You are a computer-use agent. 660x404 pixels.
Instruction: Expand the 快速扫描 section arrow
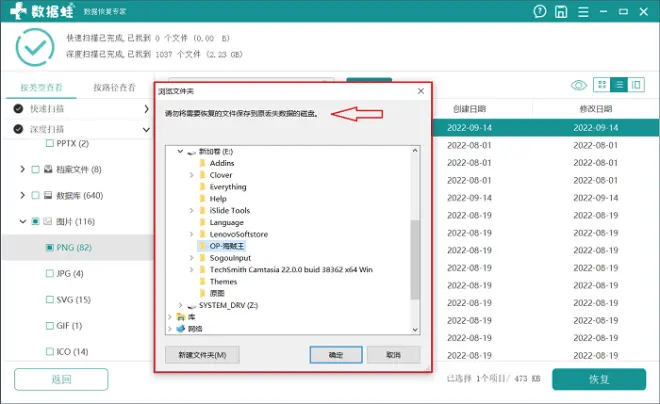point(146,109)
